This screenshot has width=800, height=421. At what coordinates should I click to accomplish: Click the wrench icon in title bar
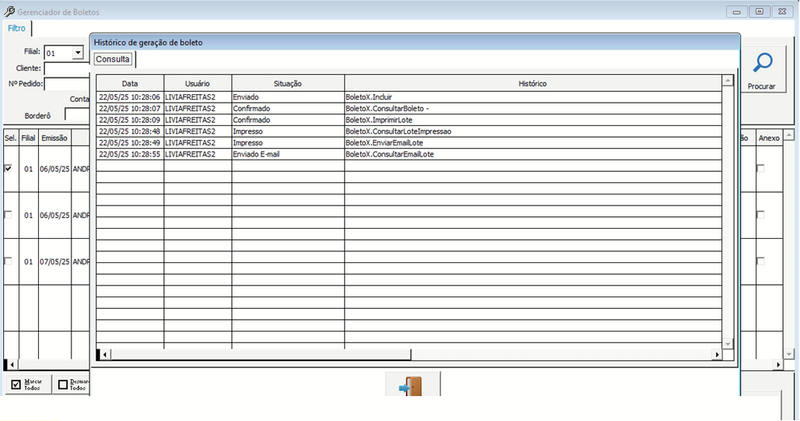(9, 11)
